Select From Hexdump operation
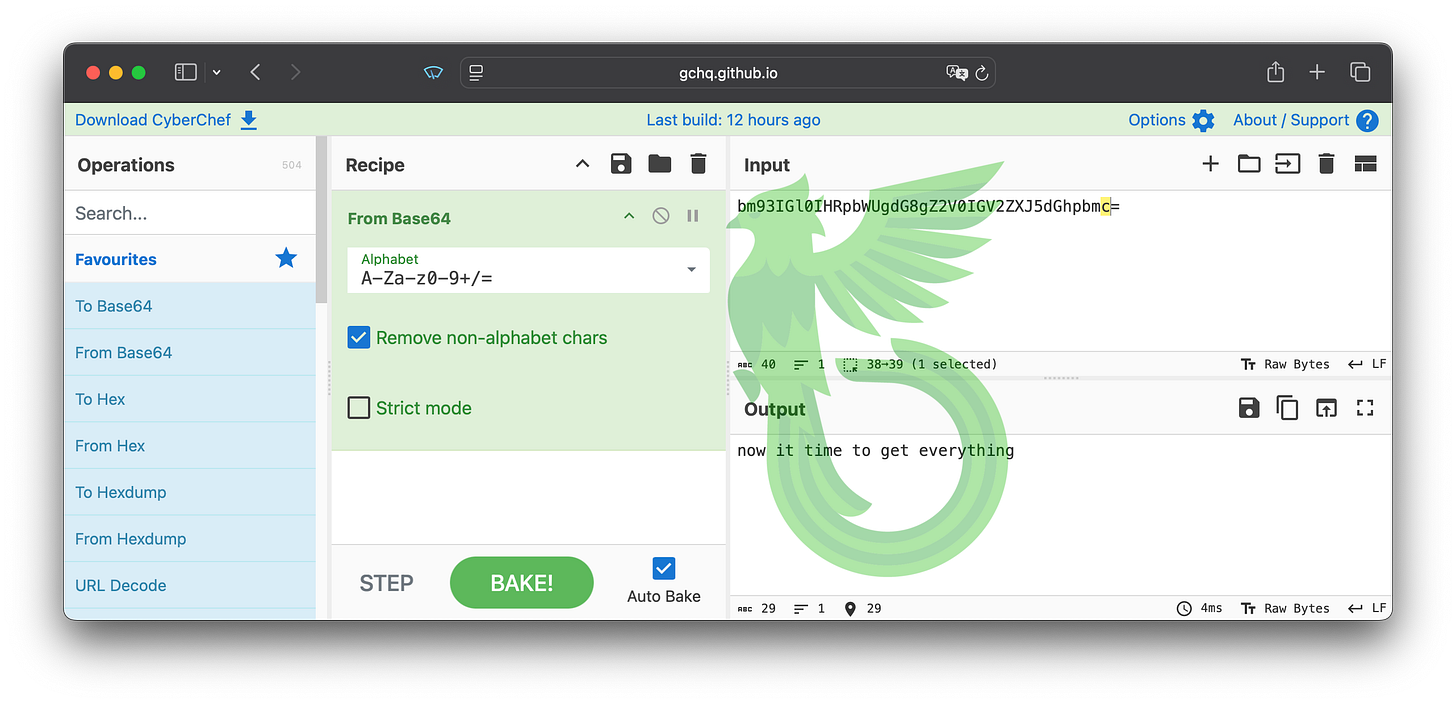1456x704 pixels. pyautogui.click(x=190, y=538)
